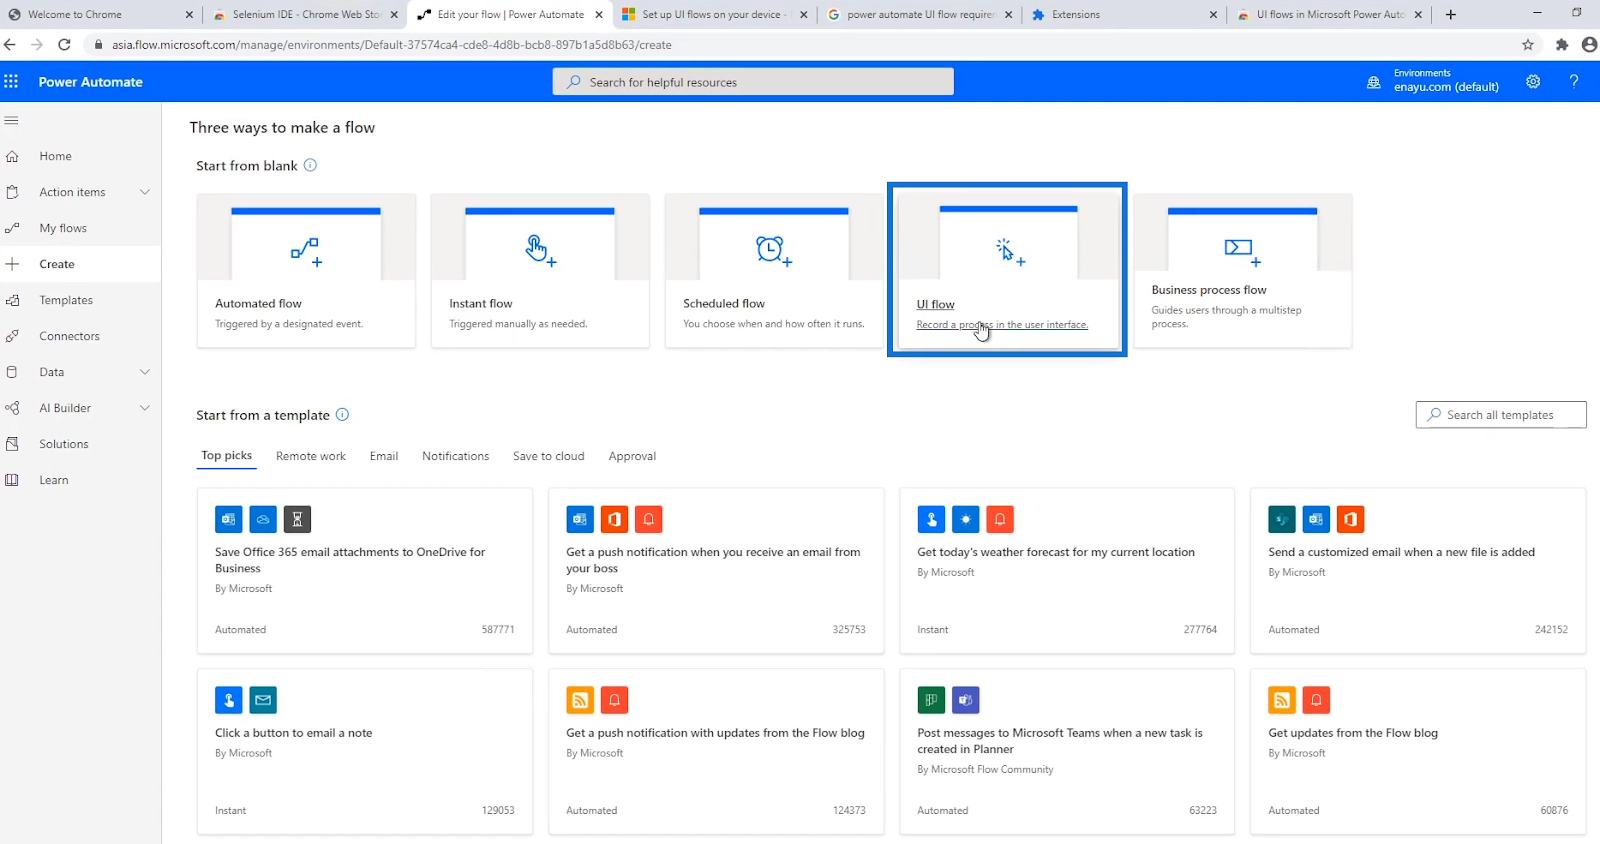
Task: Click the Home icon in the sidebar
Action: (12, 156)
